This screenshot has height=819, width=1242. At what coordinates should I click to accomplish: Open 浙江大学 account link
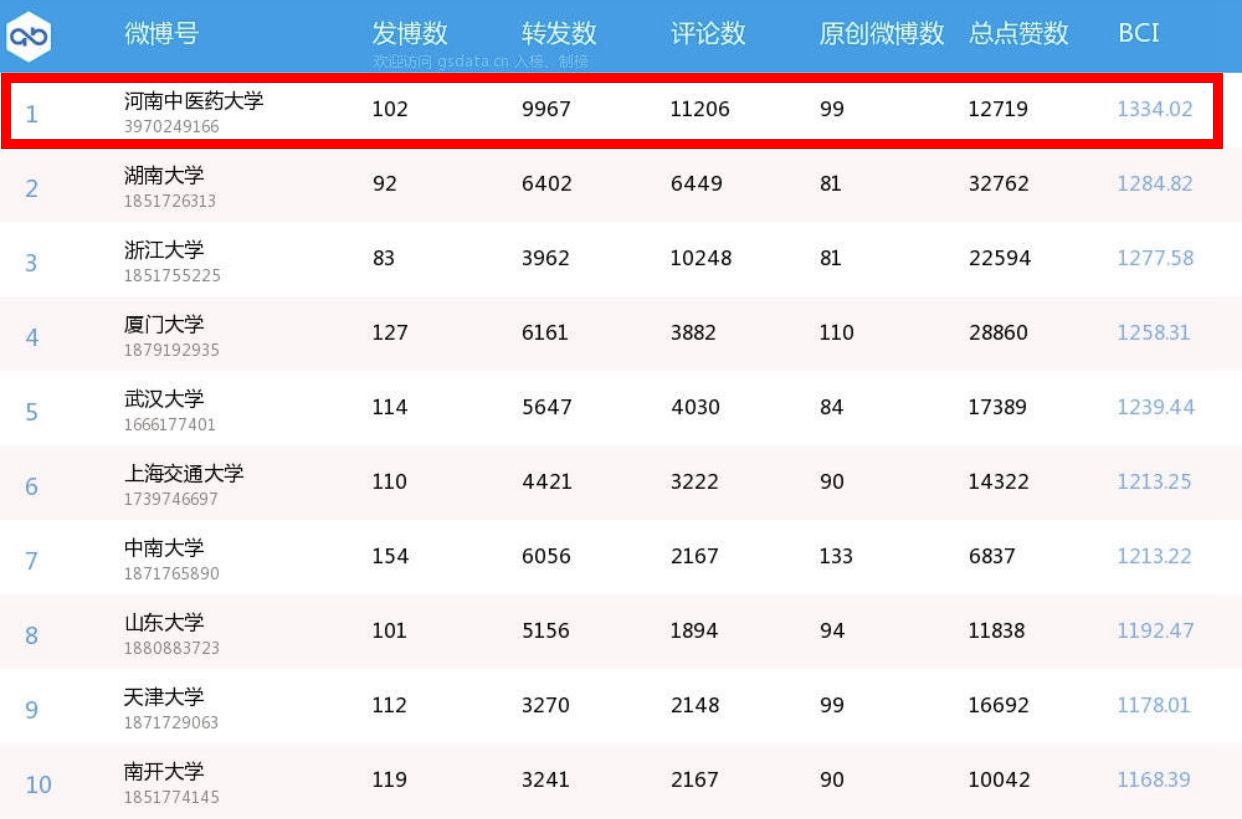[163, 249]
